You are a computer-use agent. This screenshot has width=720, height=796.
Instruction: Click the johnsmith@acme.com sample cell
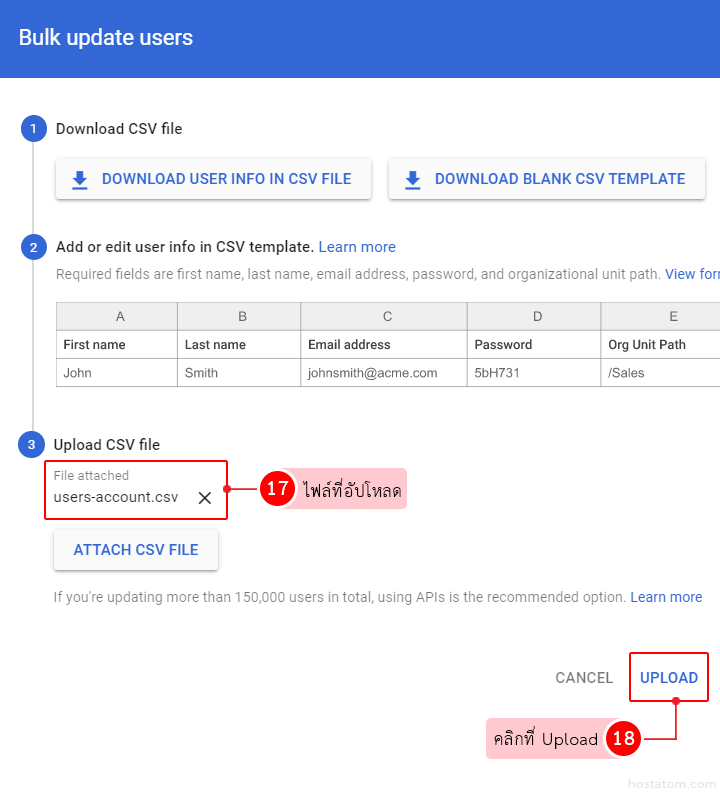pyautogui.click(x=372, y=373)
